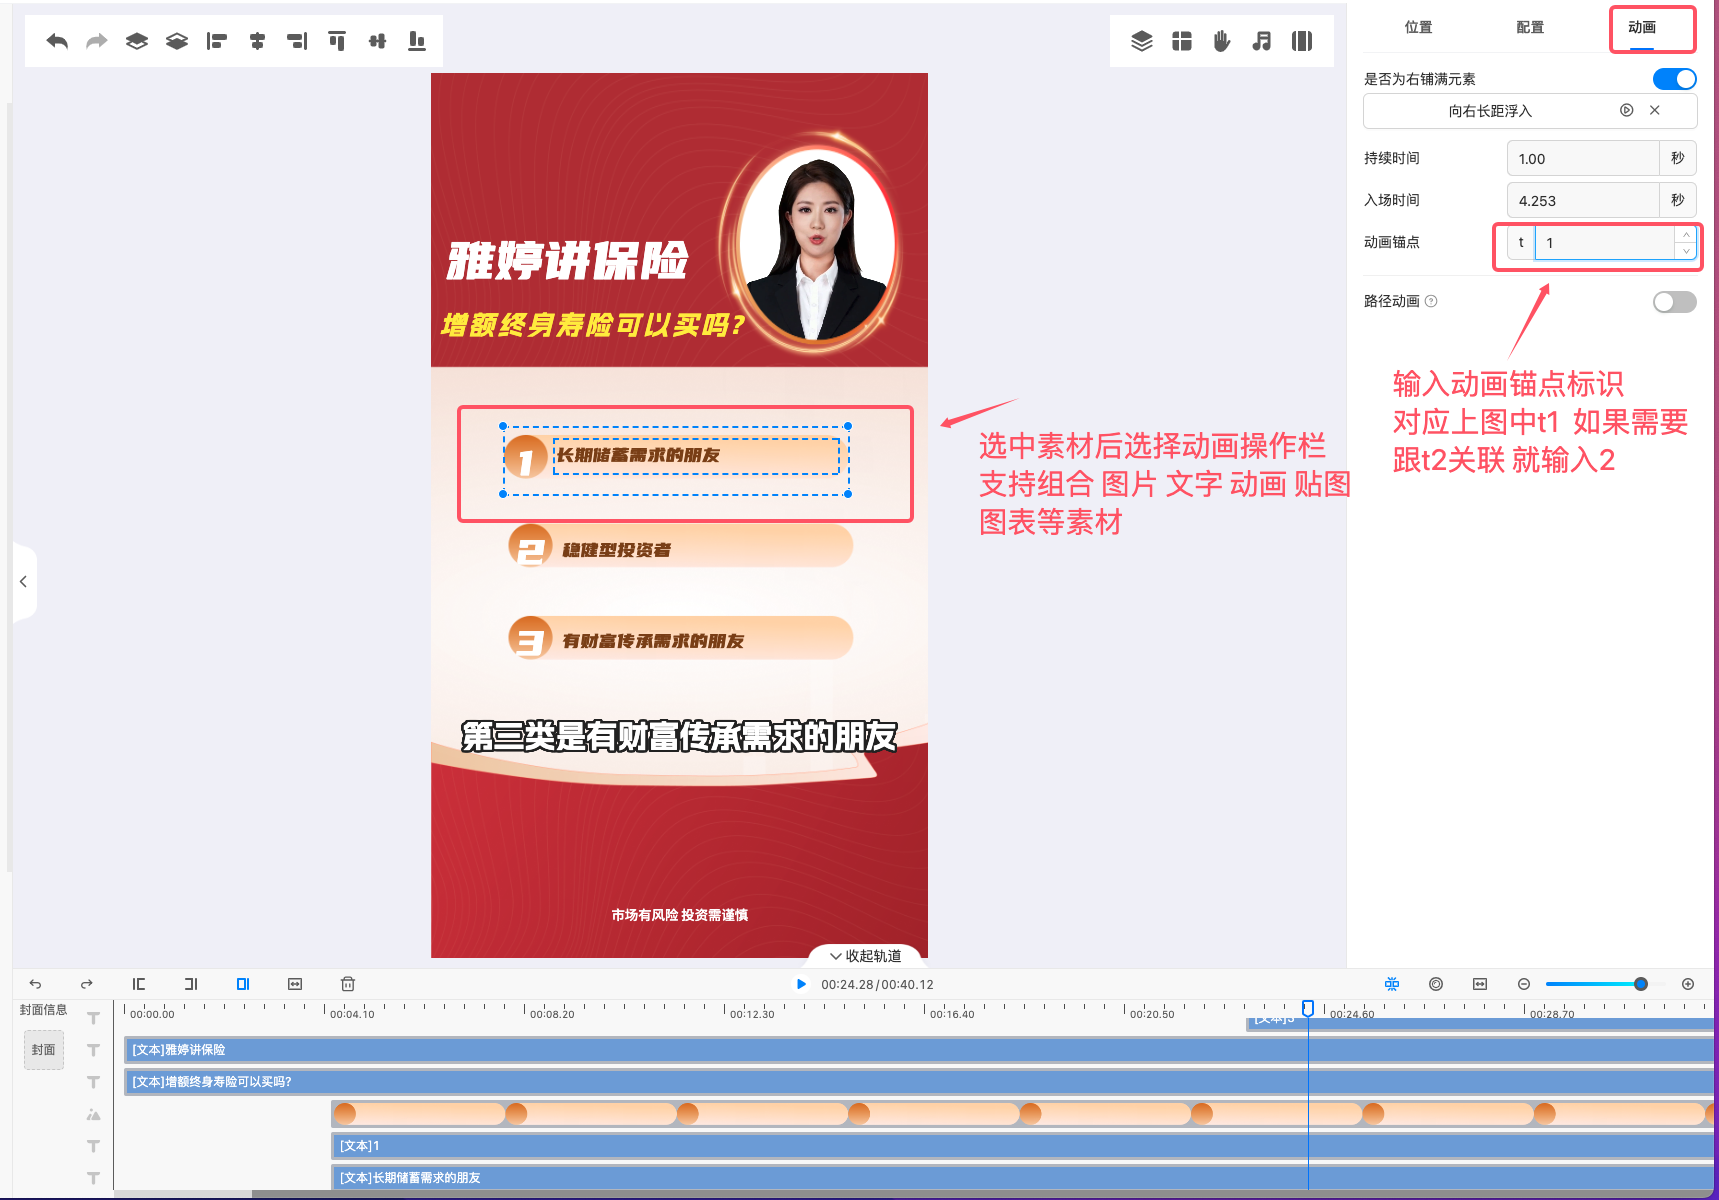
Task: Click the trash delete icon in timeline toolbar
Action: (348, 984)
